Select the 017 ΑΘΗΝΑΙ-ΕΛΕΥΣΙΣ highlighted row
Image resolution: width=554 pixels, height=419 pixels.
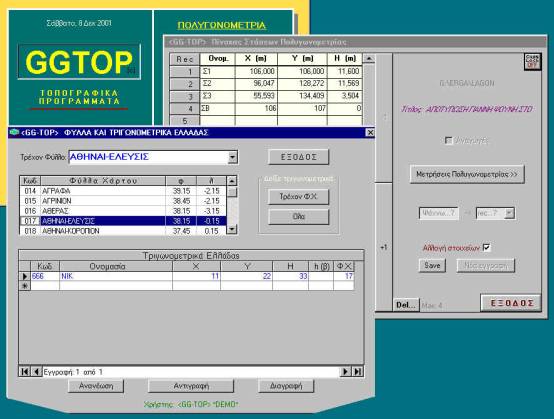coord(123,221)
